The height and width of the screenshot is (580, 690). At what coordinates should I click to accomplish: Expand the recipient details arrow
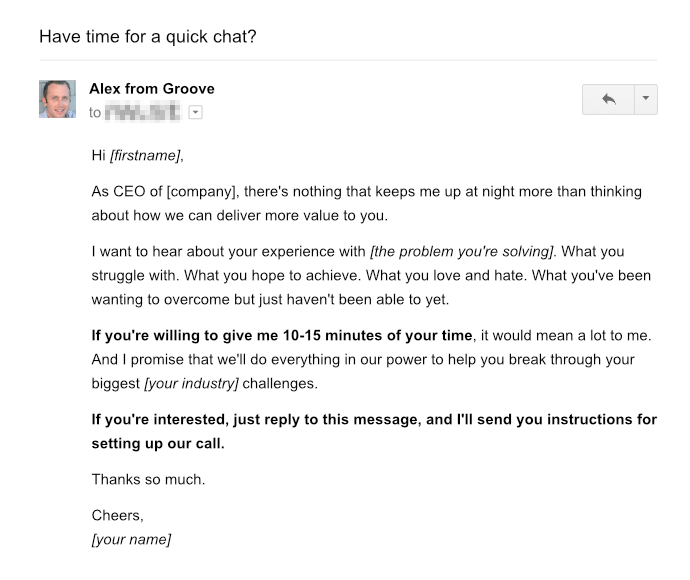pos(195,113)
